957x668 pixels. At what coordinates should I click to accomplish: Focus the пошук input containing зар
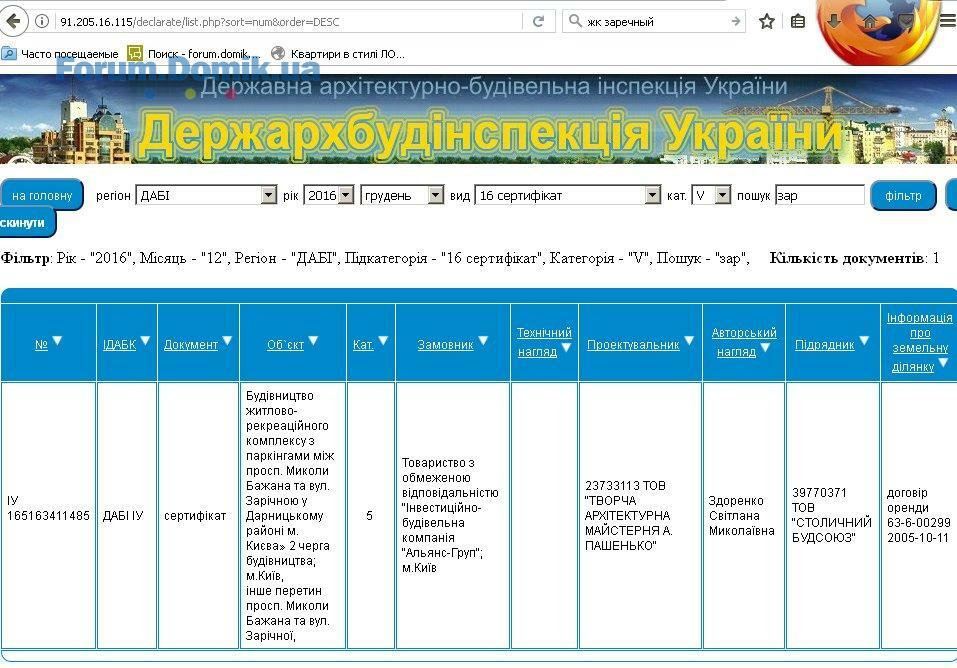(x=820, y=195)
